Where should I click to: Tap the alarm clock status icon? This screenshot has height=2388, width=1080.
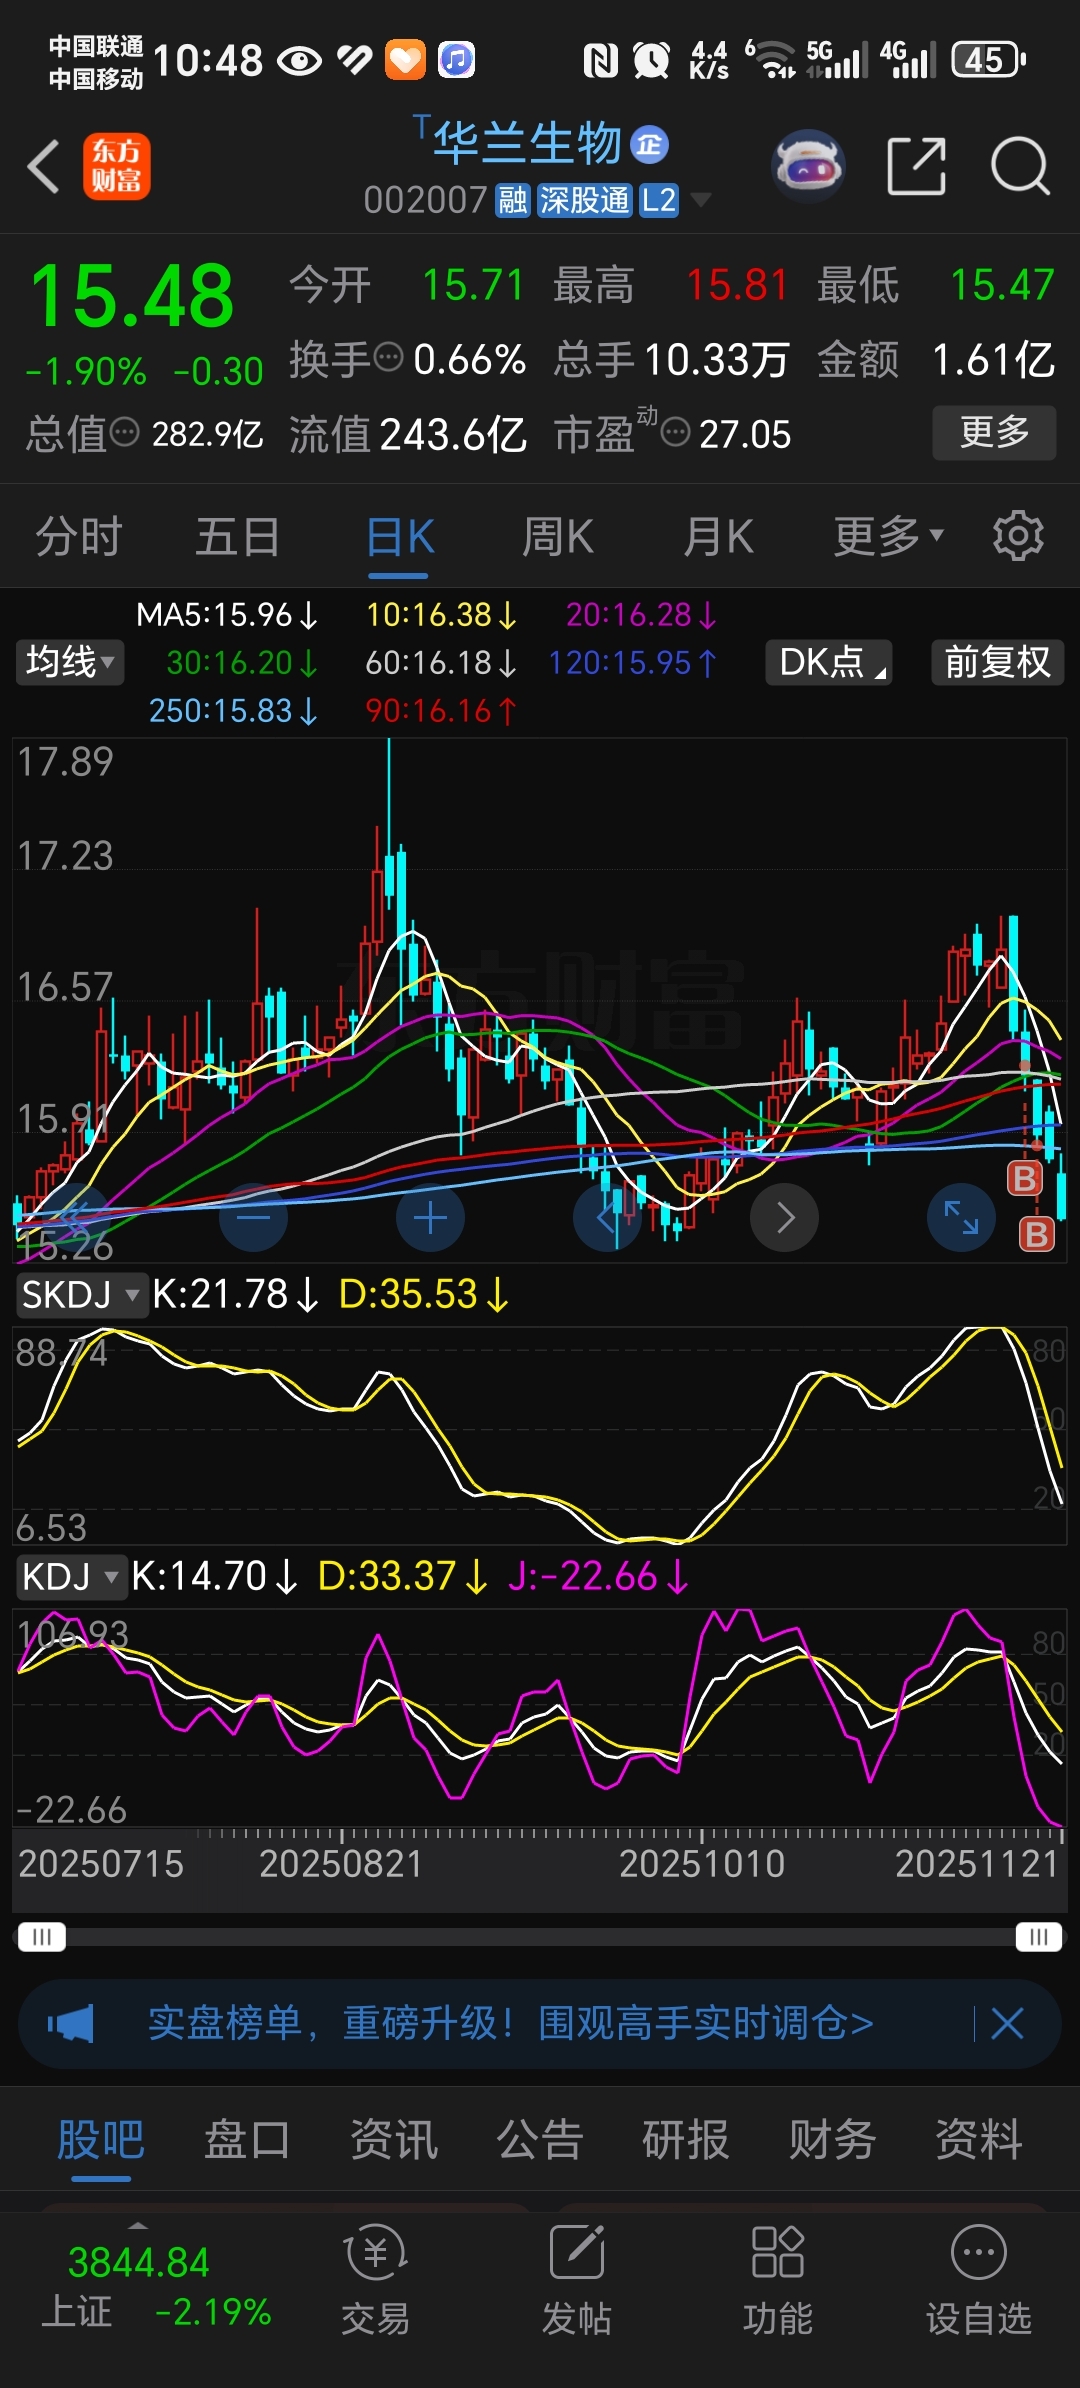[x=651, y=60]
